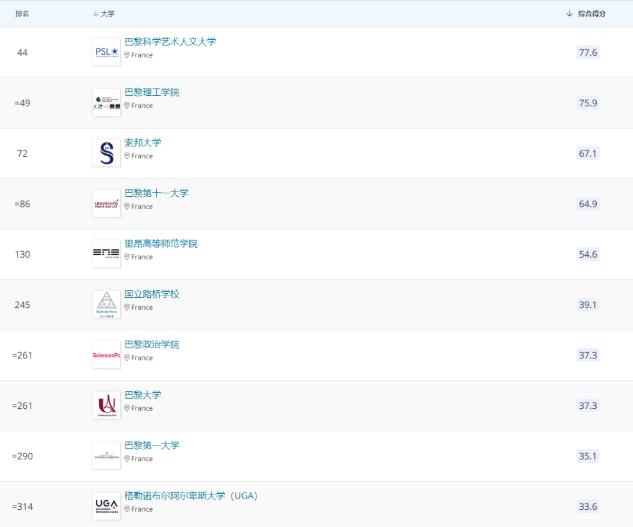Viewport: 633px width, 527px height.
Task: Sort by 综合得分 column arrow
Action: 570,14
